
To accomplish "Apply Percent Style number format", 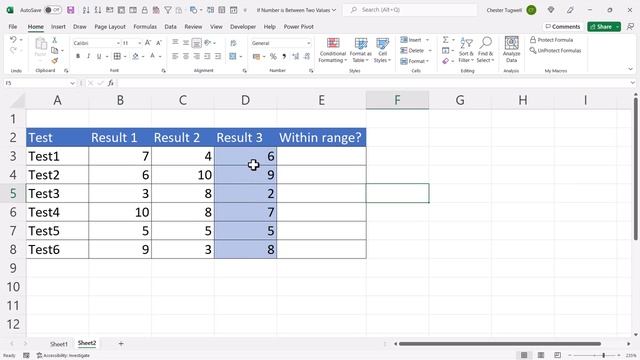I will (x=273, y=56).
